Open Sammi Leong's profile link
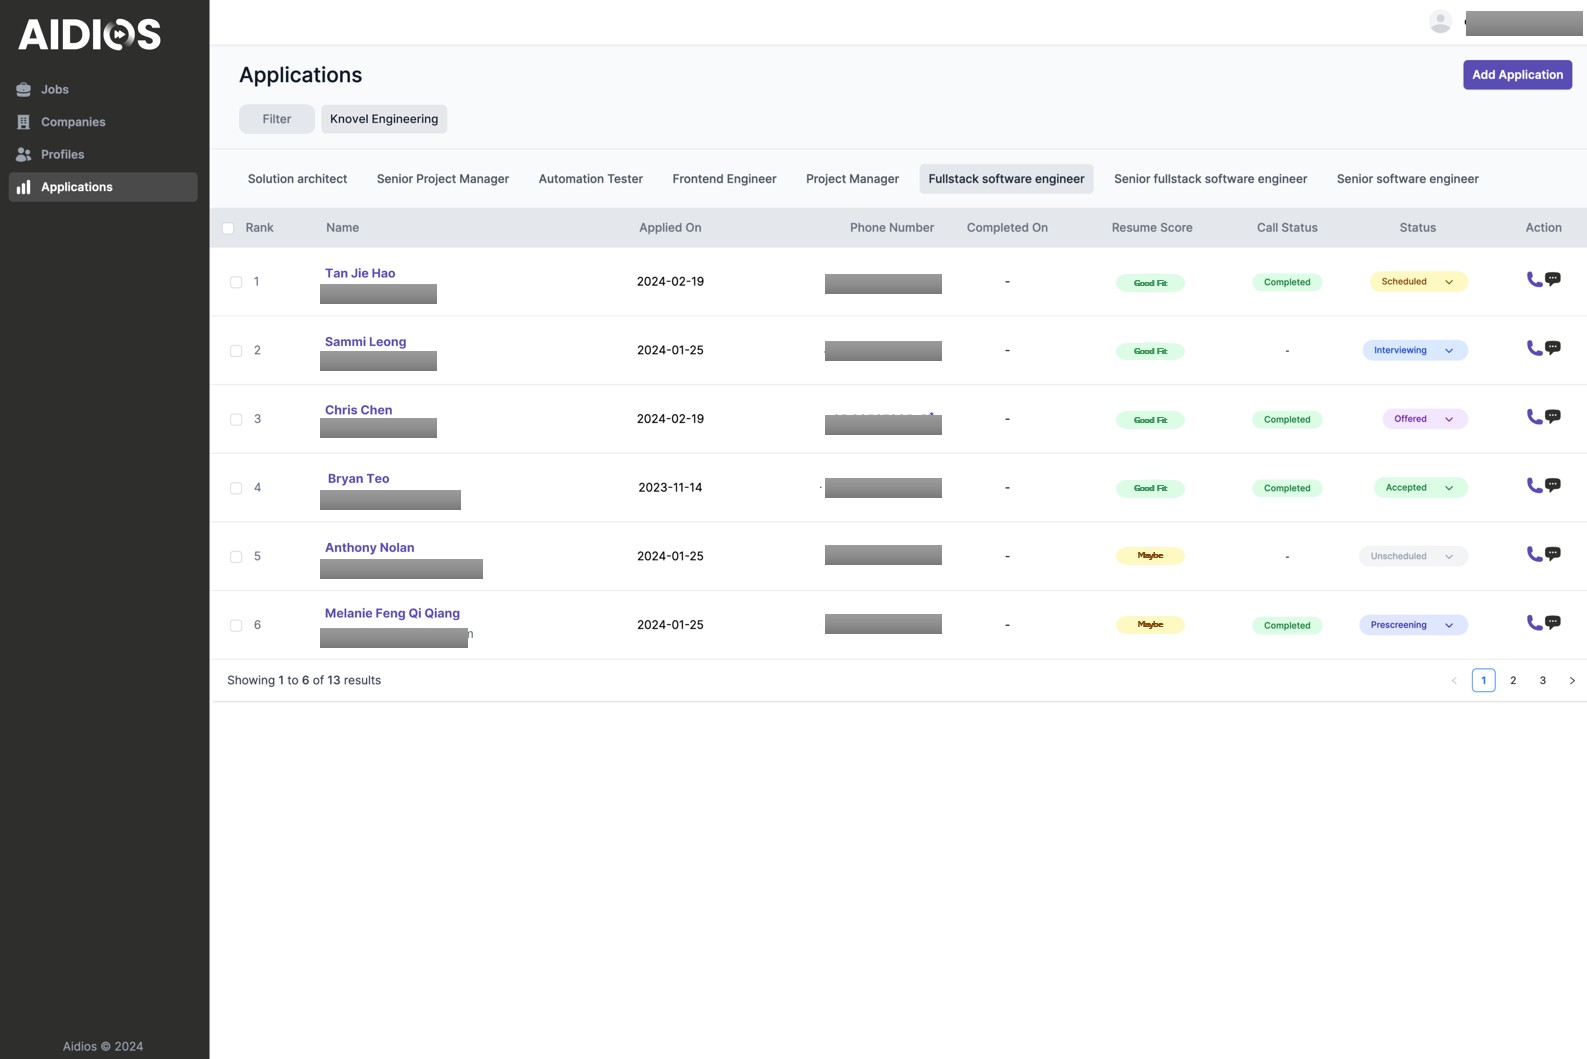 pyautogui.click(x=365, y=342)
